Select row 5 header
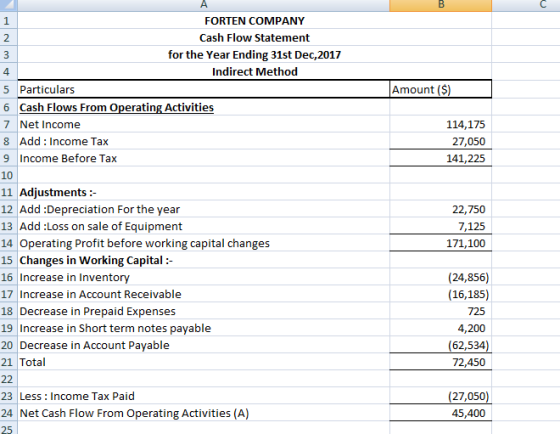The image size is (560, 434). tap(9, 89)
